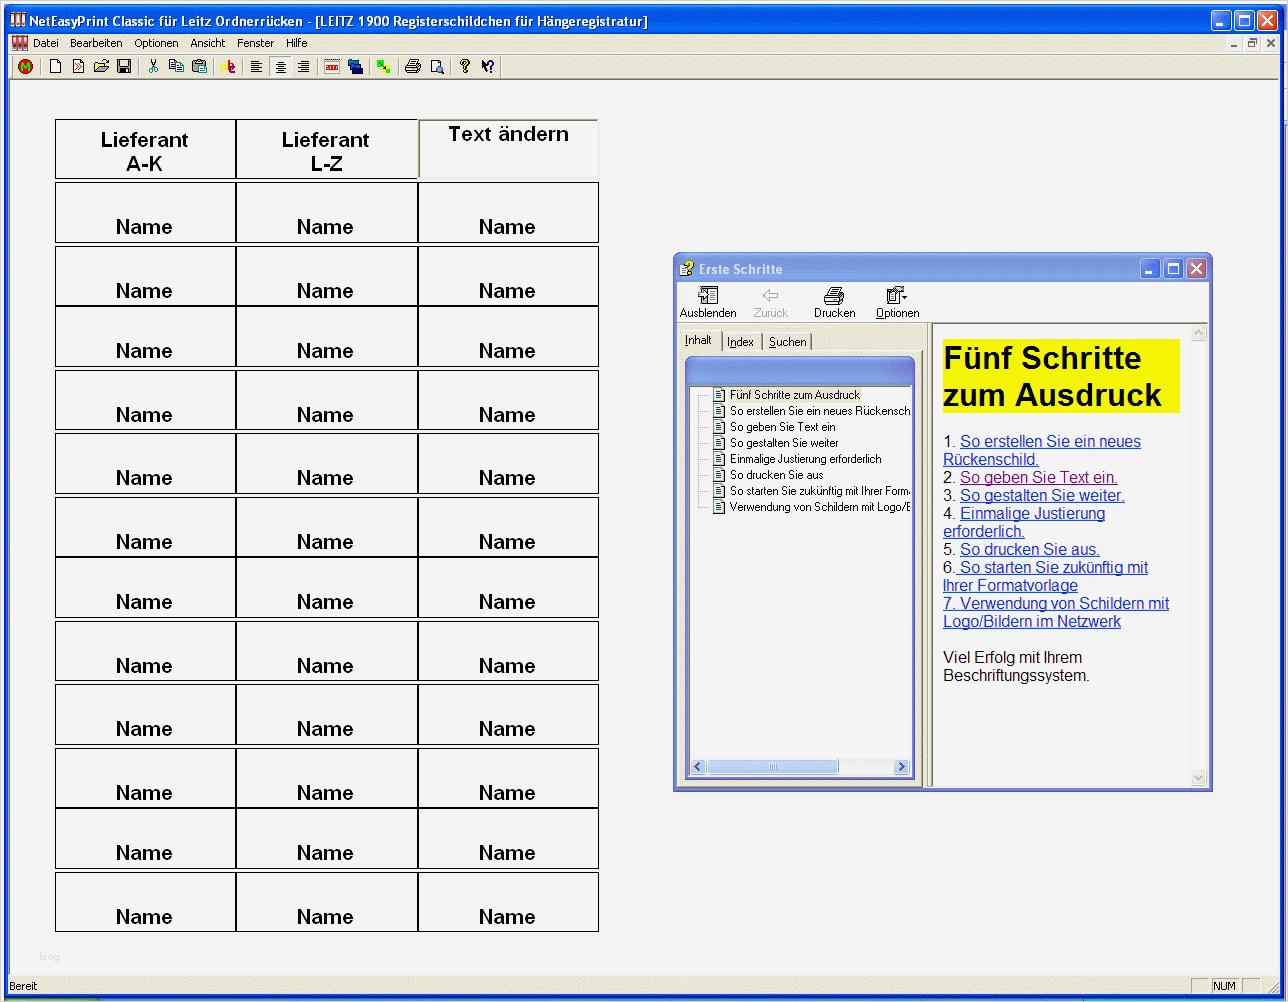Switch to the Inhalt tab

[698, 340]
